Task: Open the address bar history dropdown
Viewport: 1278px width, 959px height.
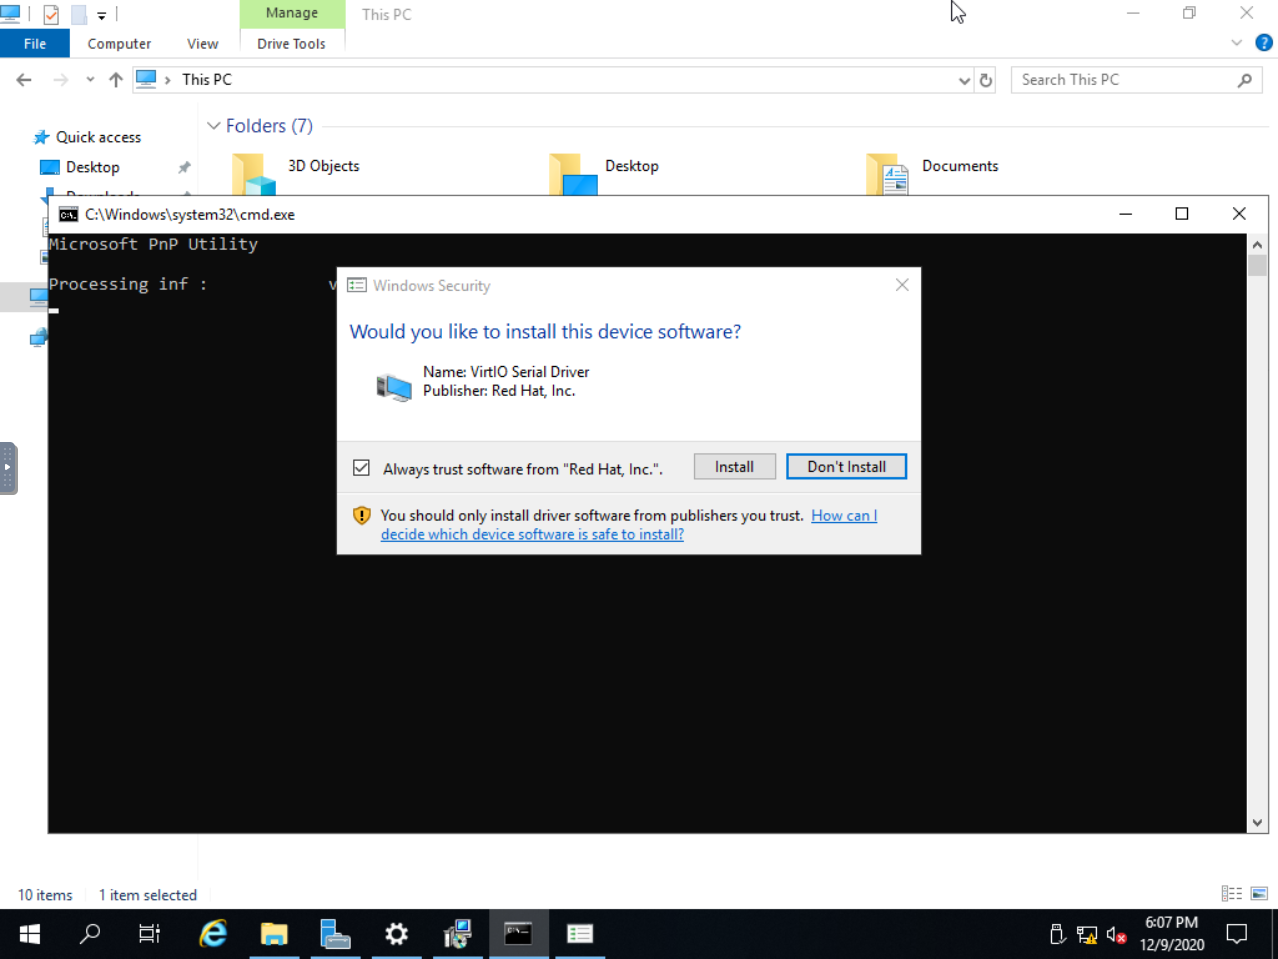Action: (964, 80)
